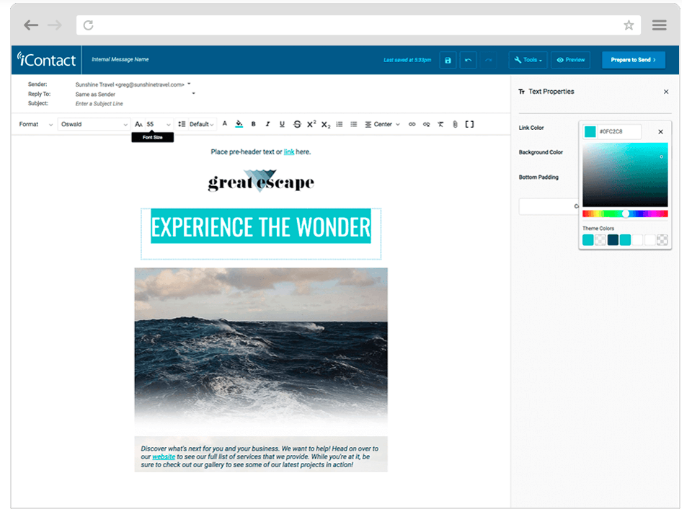This screenshot has height=512, width=682.
Task: Click the saturation gradient picker area
Action: point(625,175)
